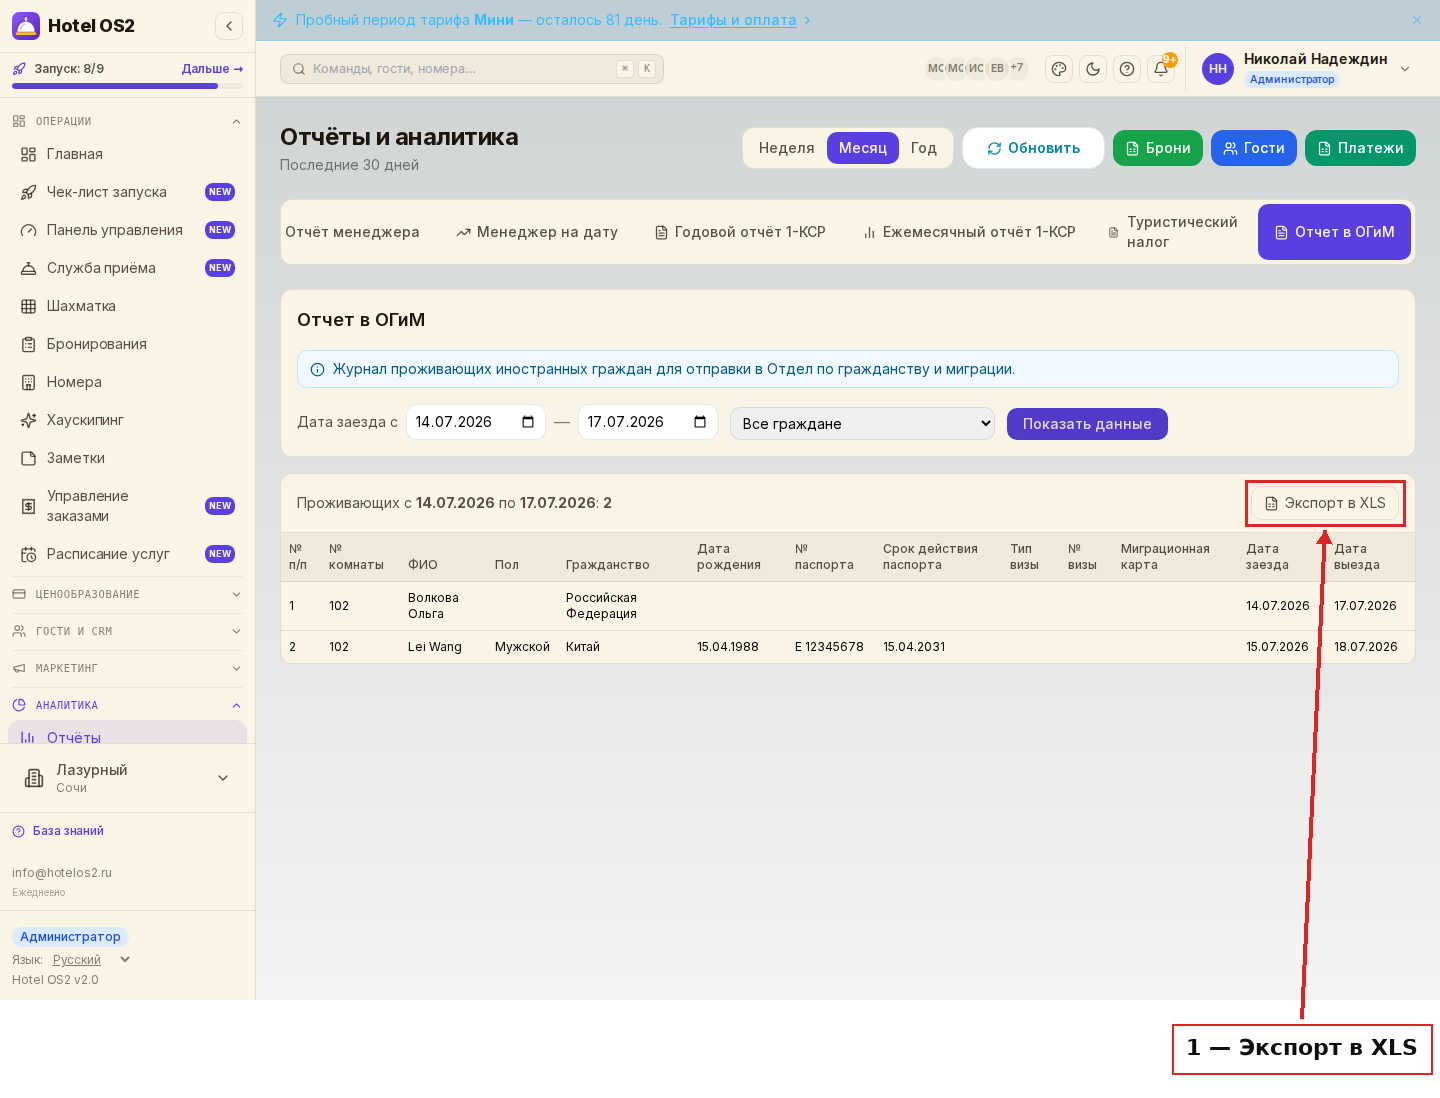Expand the ЦЕНООБРАЗОВАНИЕ section
Image resolution: width=1440 pixels, height=1098 pixels.
pos(127,594)
